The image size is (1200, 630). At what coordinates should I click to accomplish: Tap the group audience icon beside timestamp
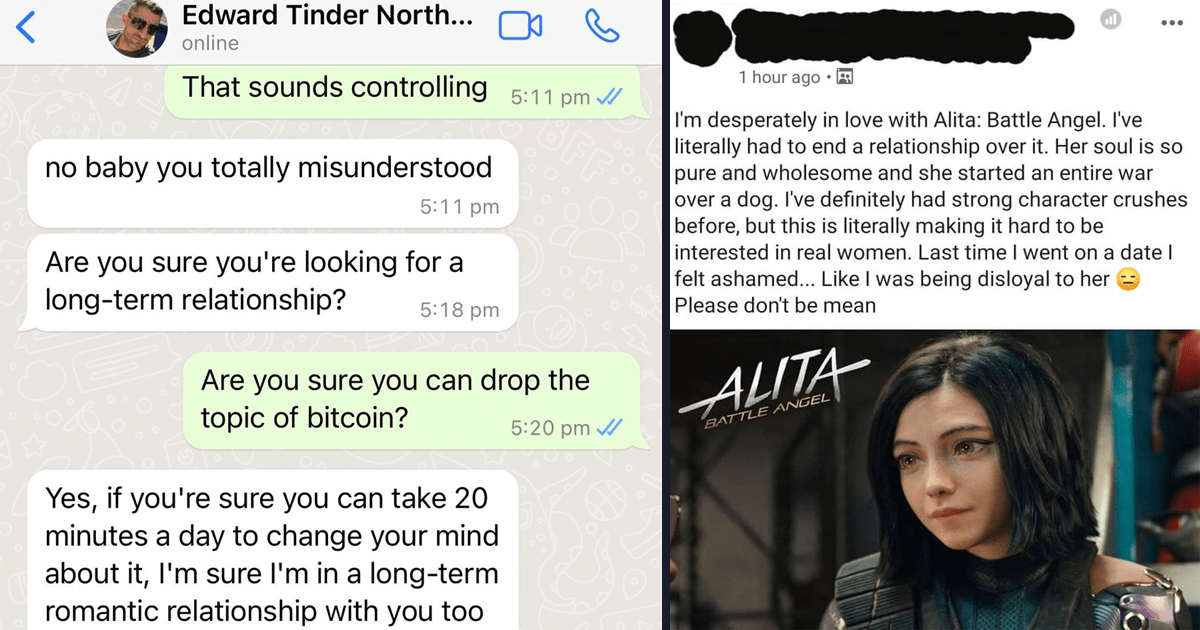coord(843,77)
